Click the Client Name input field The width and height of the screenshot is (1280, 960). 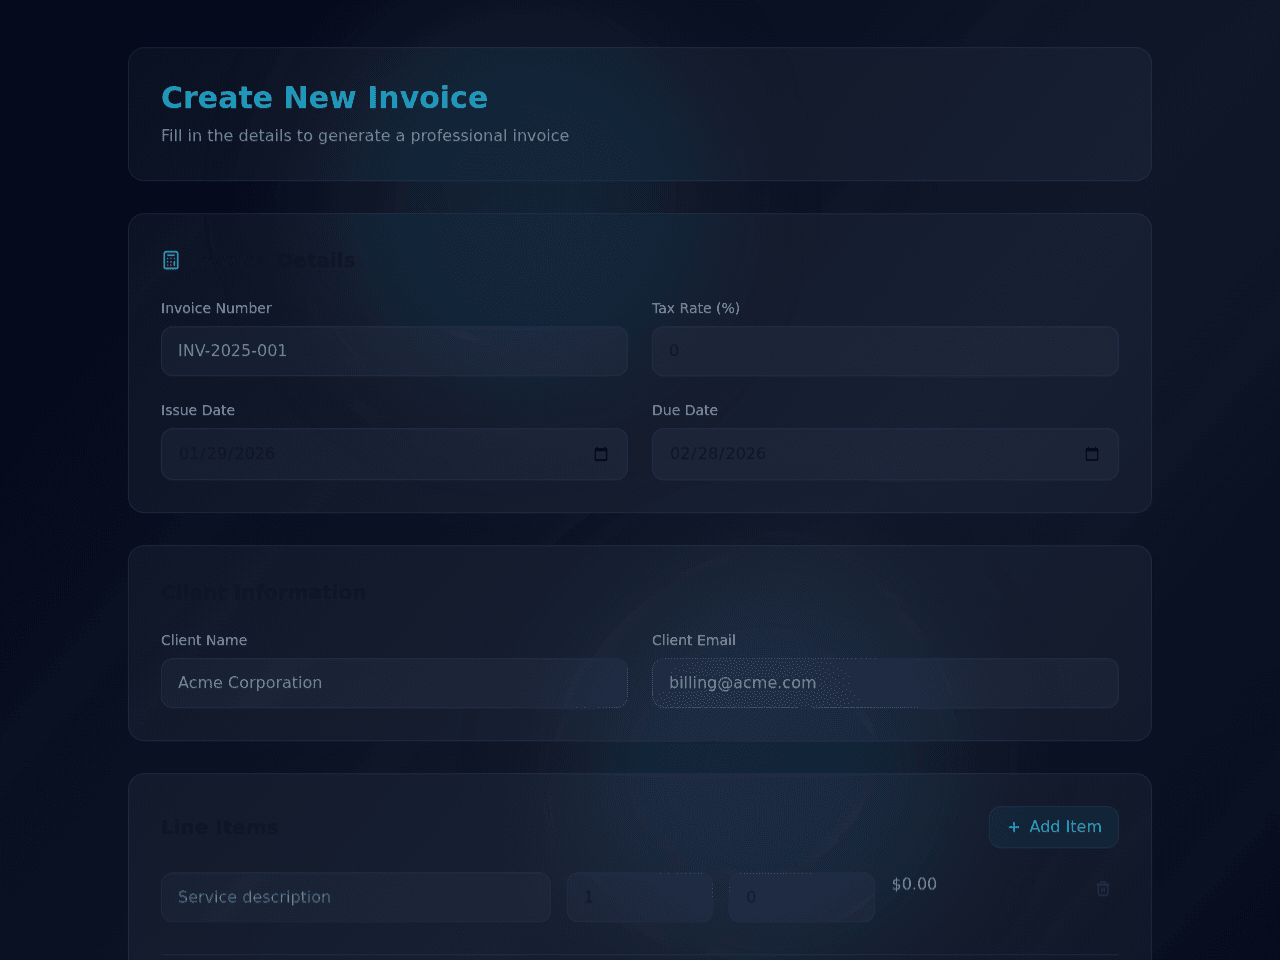394,683
